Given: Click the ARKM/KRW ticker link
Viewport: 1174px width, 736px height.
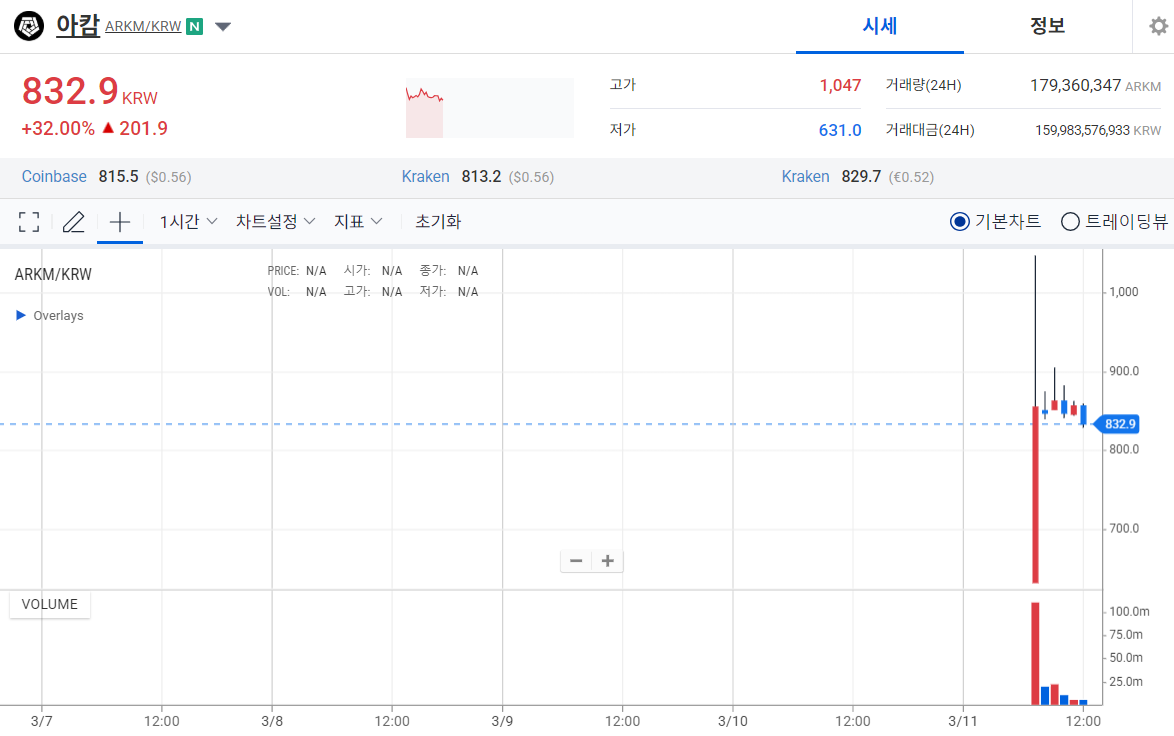Looking at the screenshot, I should (143, 26).
